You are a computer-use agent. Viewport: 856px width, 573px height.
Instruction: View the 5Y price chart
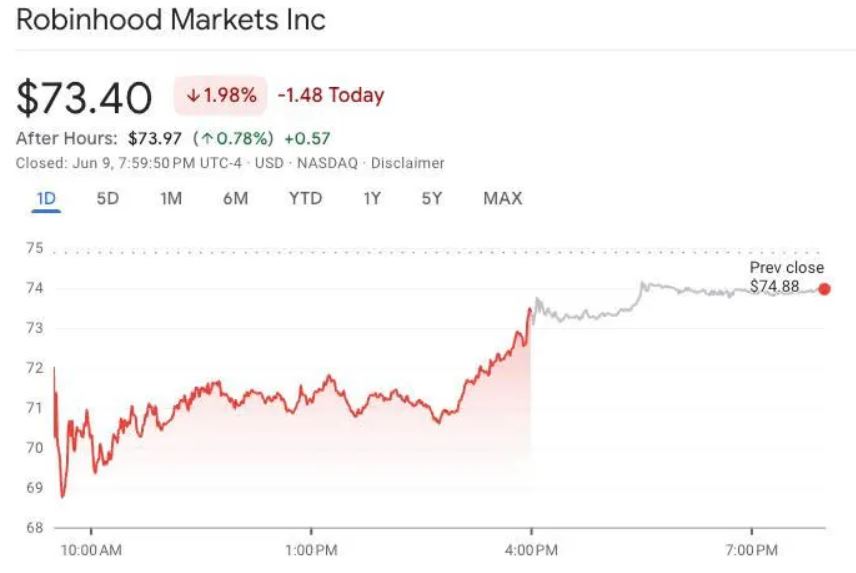pos(432,198)
